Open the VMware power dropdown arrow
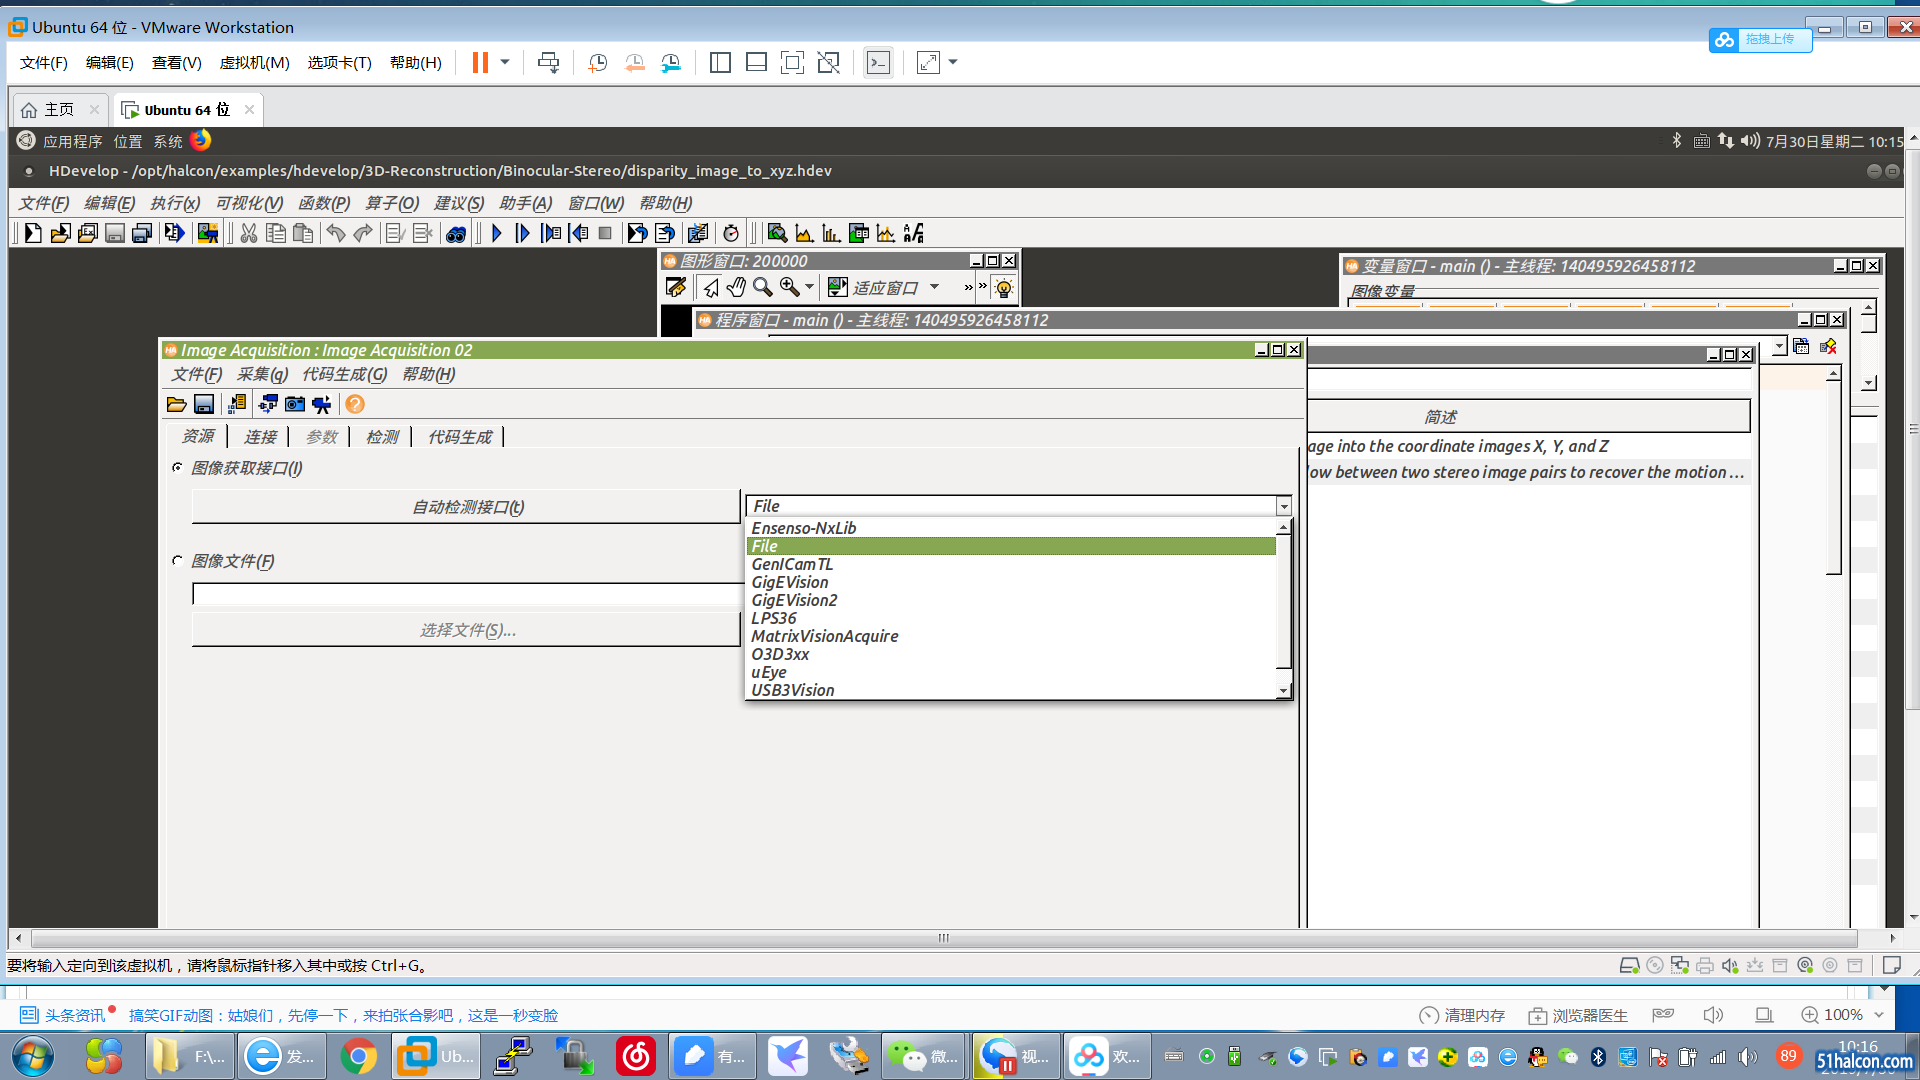Image resolution: width=1920 pixels, height=1080 pixels. [x=505, y=62]
